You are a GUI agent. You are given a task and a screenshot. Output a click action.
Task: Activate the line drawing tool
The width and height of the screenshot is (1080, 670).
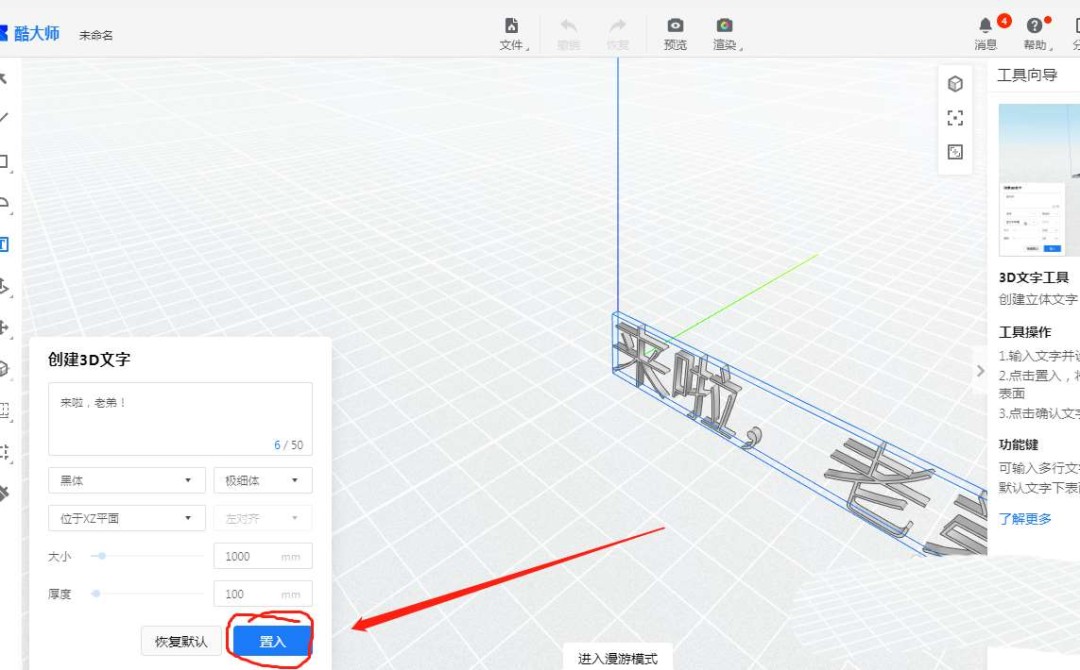[5, 115]
